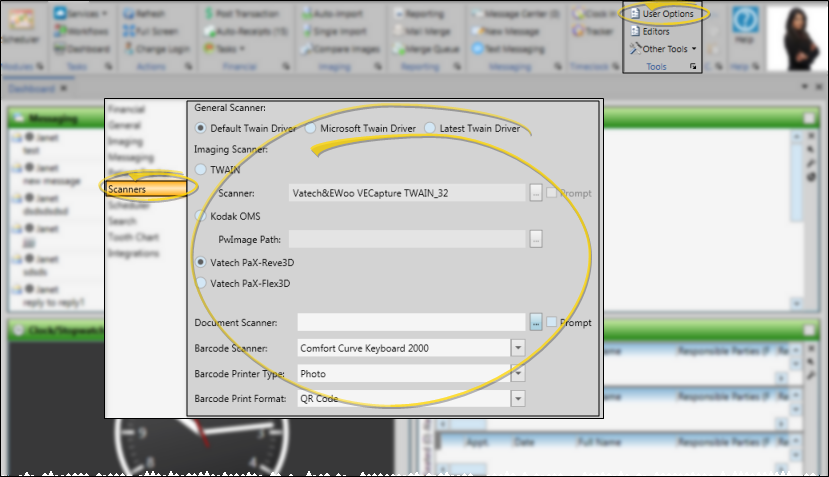
Task: Open Financial in the options list
Action: (x=126, y=109)
